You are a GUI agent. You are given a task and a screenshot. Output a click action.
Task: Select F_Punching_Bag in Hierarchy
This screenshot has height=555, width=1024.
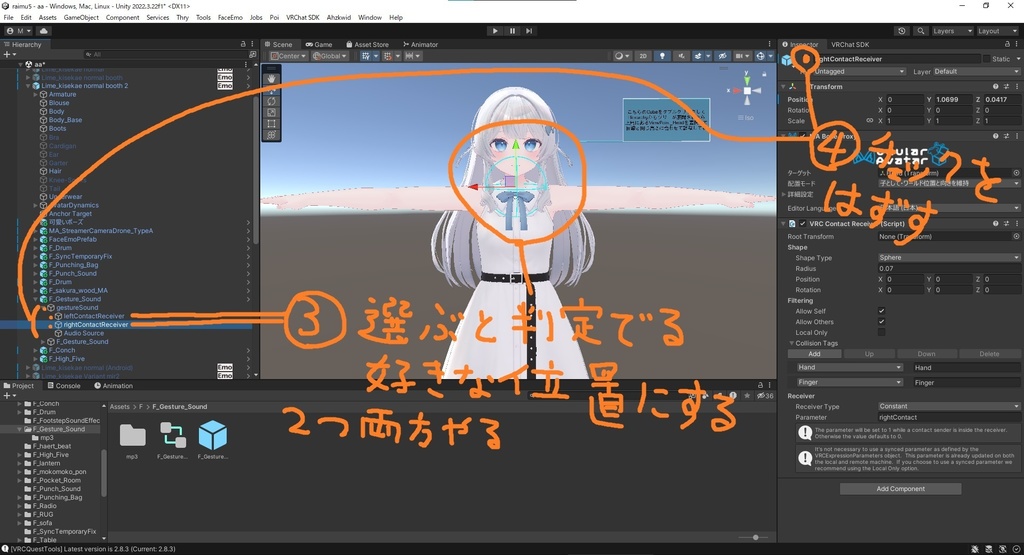click(x=73, y=265)
